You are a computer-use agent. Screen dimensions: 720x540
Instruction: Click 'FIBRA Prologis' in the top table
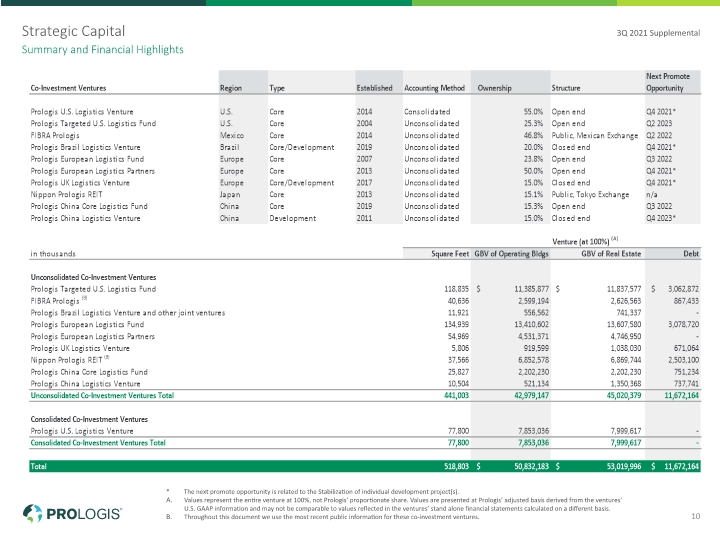(55, 135)
